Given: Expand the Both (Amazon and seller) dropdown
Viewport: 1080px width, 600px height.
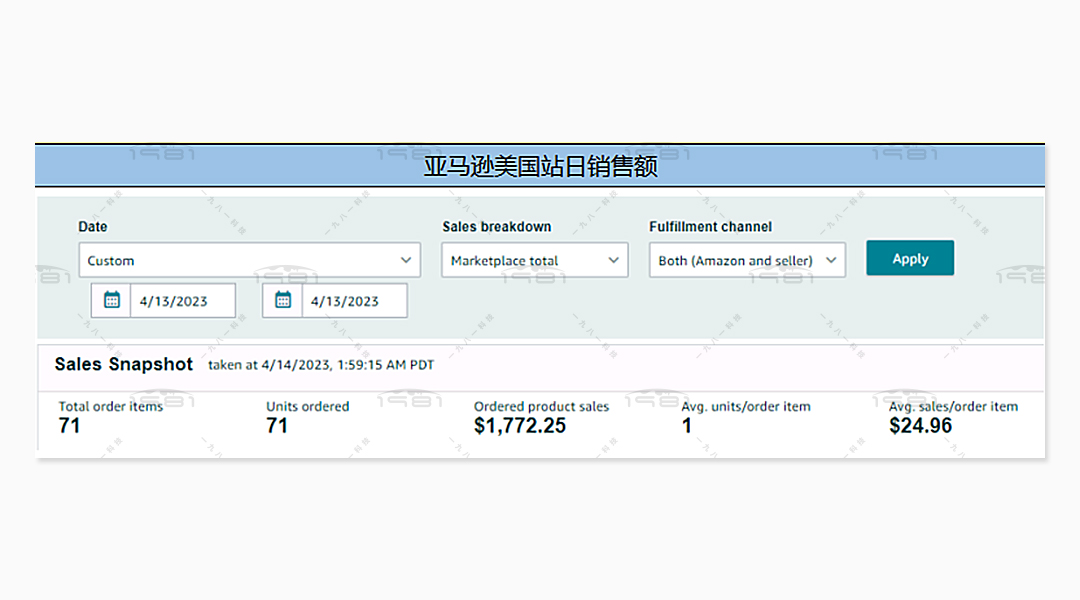Looking at the screenshot, I should pos(746,260).
